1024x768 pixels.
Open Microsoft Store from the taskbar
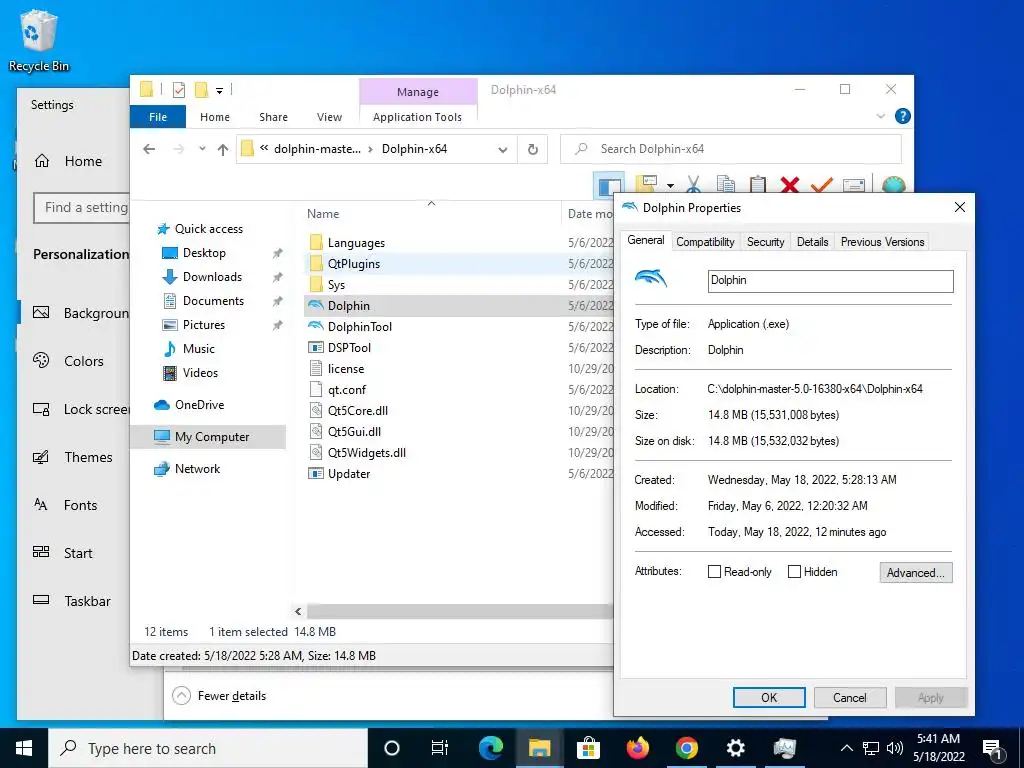pyautogui.click(x=588, y=748)
